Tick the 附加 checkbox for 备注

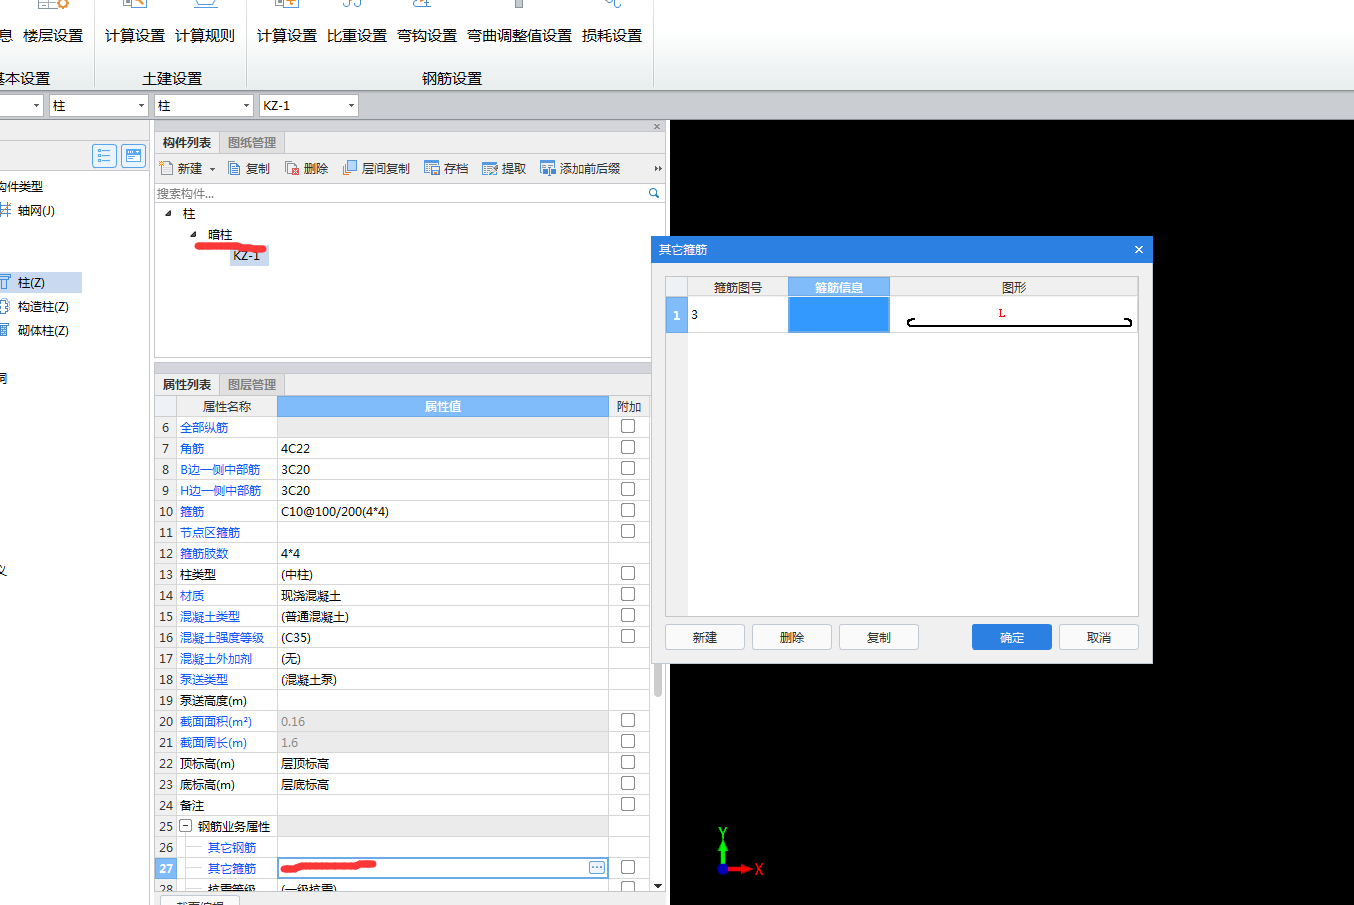point(628,804)
